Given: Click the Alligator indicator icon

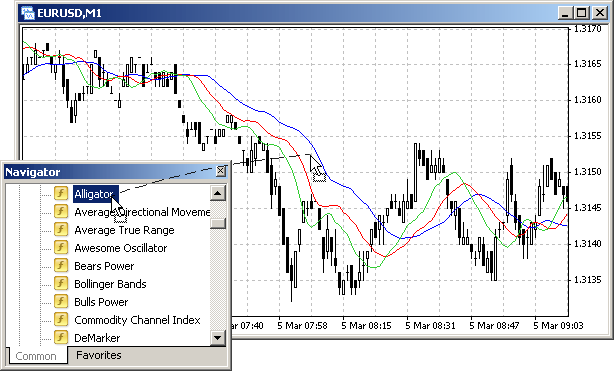Looking at the screenshot, I should 61,193.
